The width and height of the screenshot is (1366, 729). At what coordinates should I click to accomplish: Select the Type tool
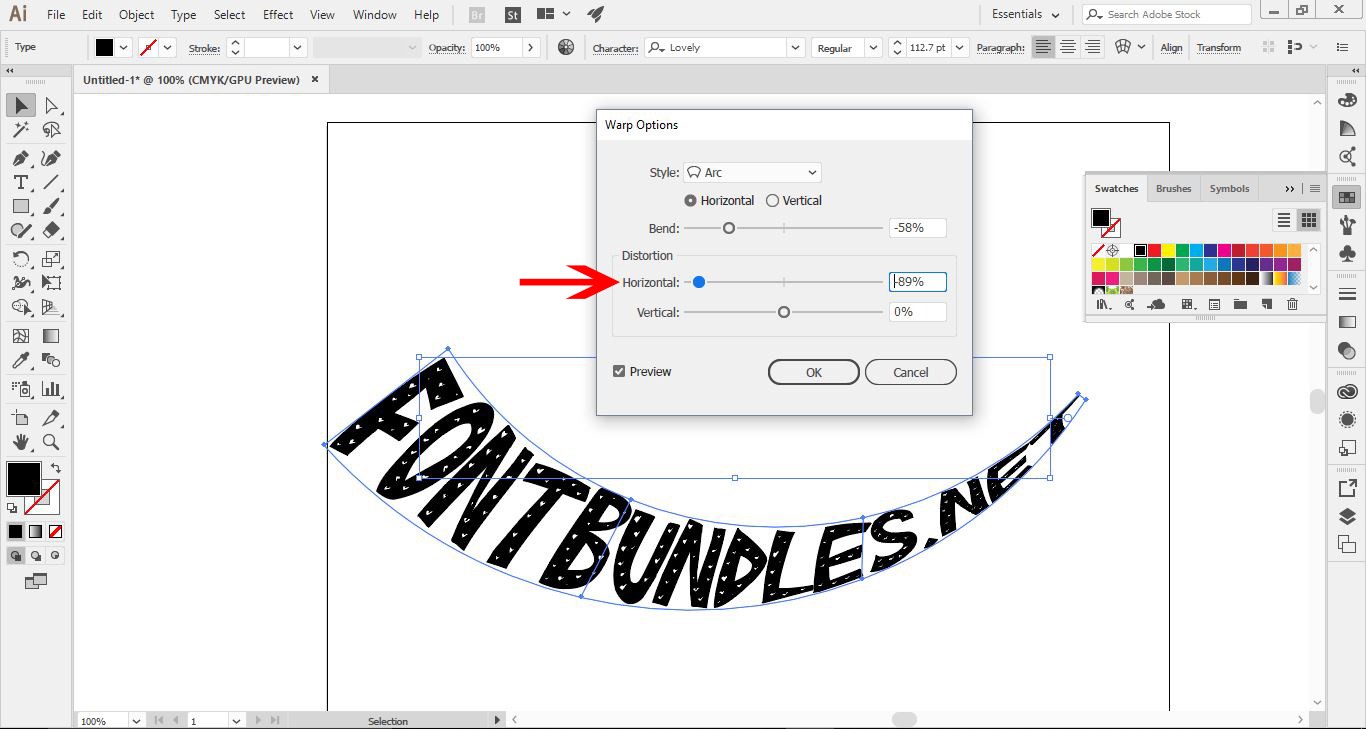pyautogui.click(x=20, y=182)
